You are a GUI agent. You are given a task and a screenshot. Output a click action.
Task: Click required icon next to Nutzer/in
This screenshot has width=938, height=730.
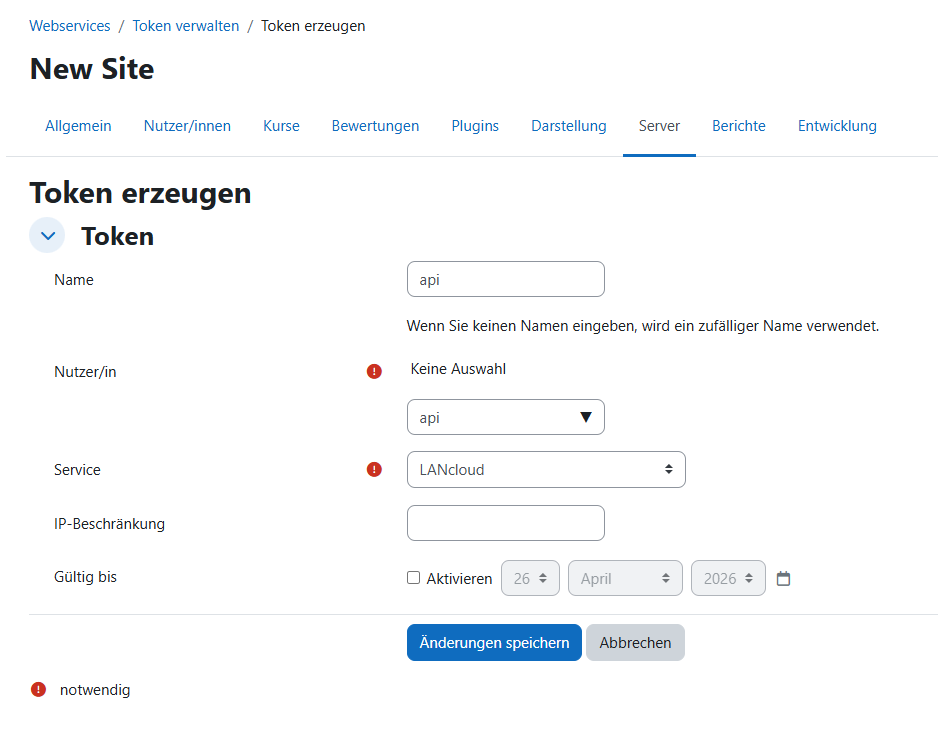pos(374,371)
